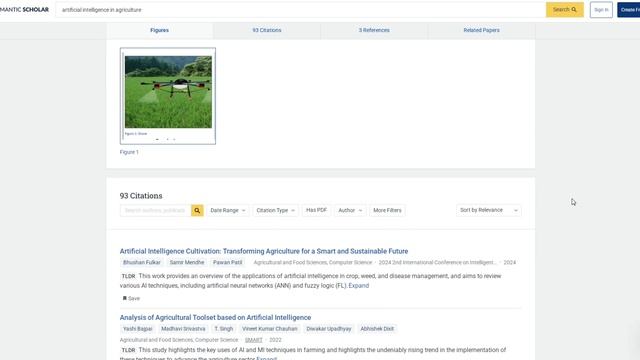Open the Author filter dropdown
The width and height of the screenshot is (640, 360).
pos(350,210)
